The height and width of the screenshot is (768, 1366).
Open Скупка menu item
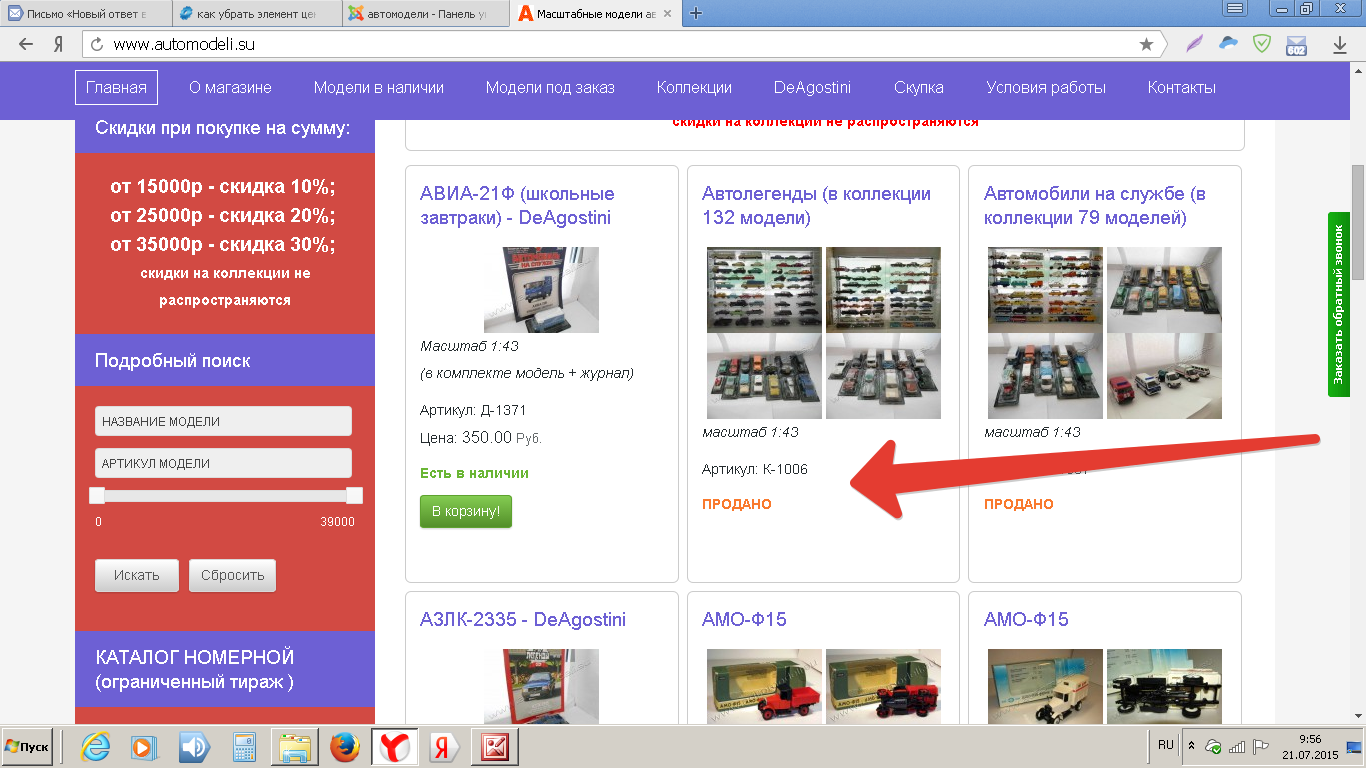pyautogui.click(x=919, y=87)
